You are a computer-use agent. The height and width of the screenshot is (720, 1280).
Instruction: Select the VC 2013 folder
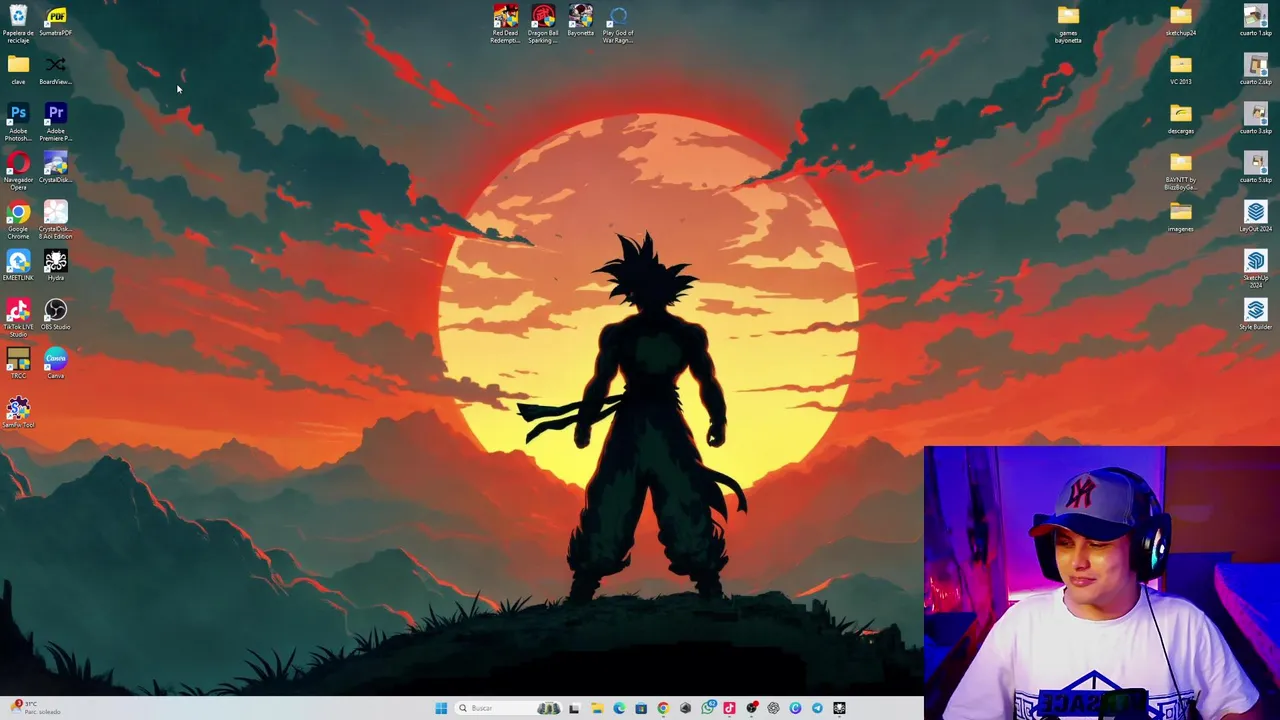[1181, 70]
